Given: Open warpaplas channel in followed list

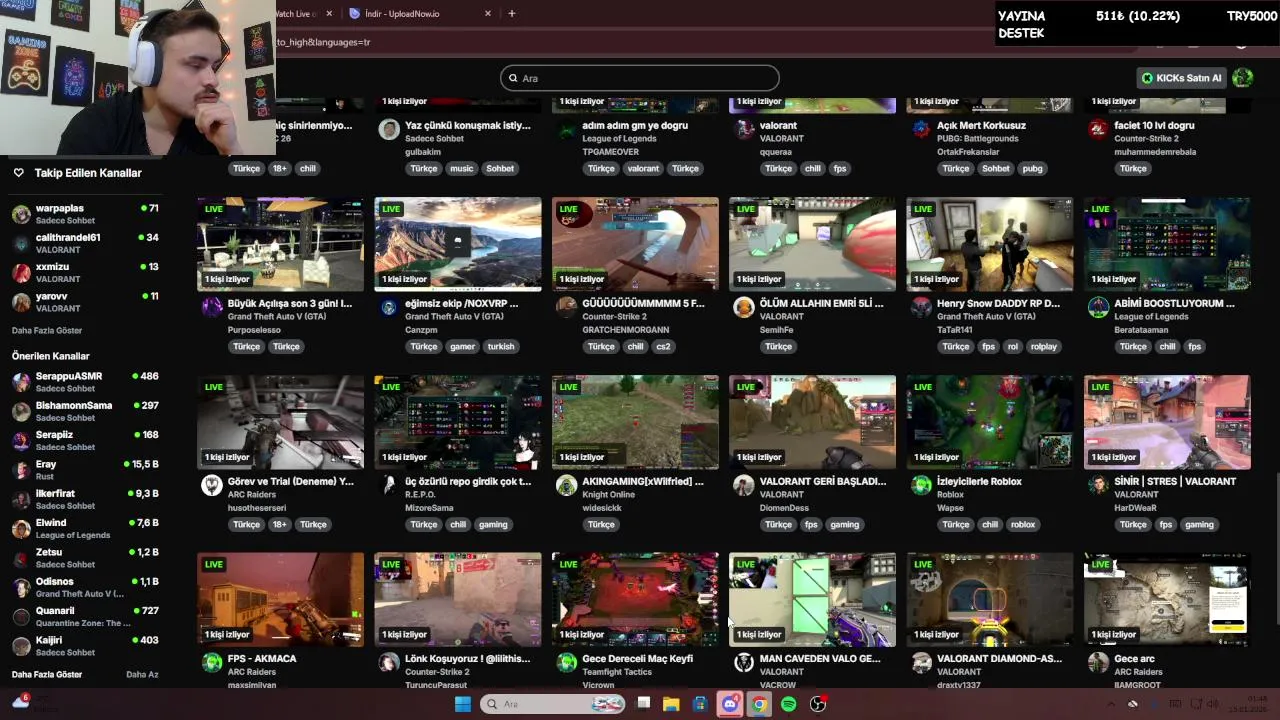Looking at the screenshot, I should [85, 214].
